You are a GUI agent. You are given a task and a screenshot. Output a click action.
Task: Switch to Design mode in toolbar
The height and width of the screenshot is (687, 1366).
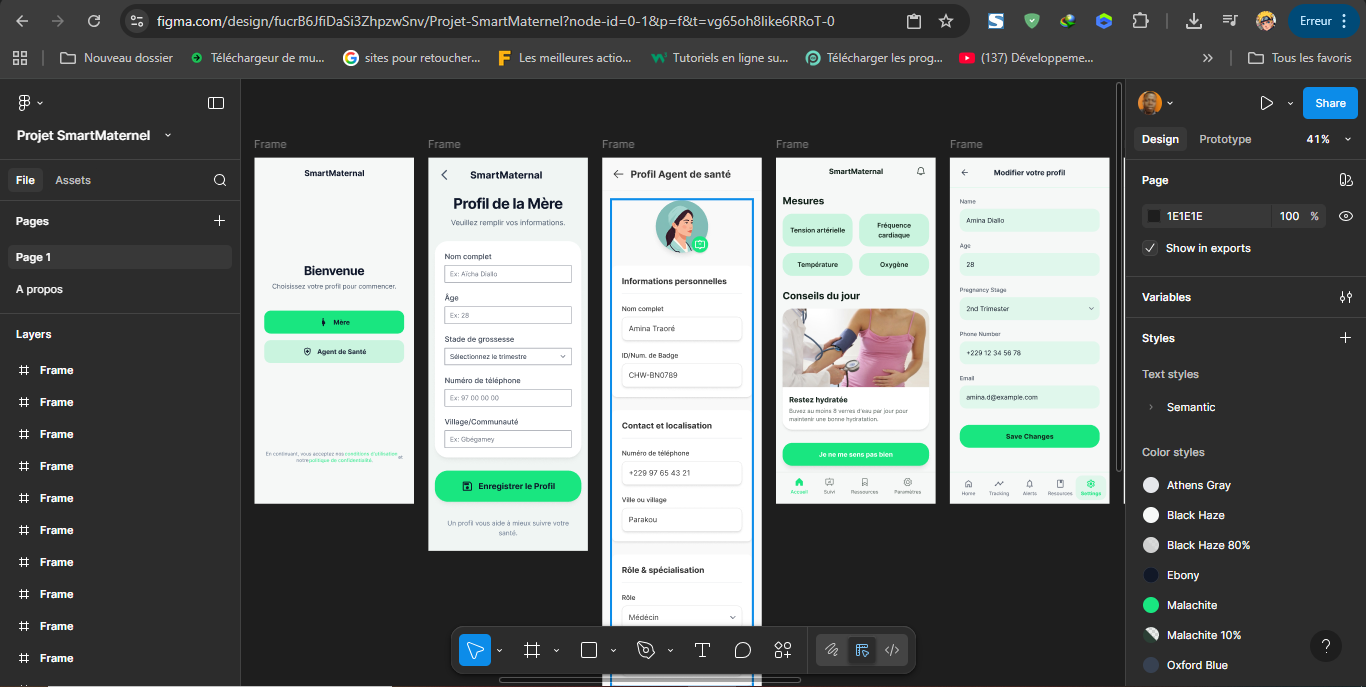pos(861,650)
